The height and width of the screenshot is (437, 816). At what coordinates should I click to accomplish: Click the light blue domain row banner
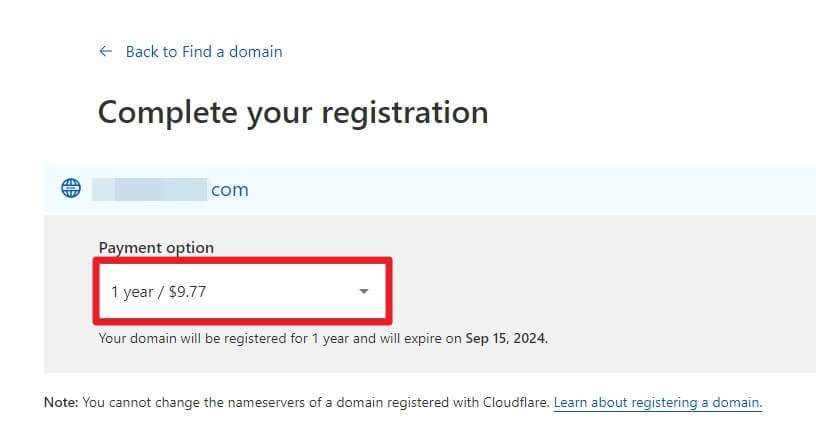pyautogui.click(x=430, y=188)
